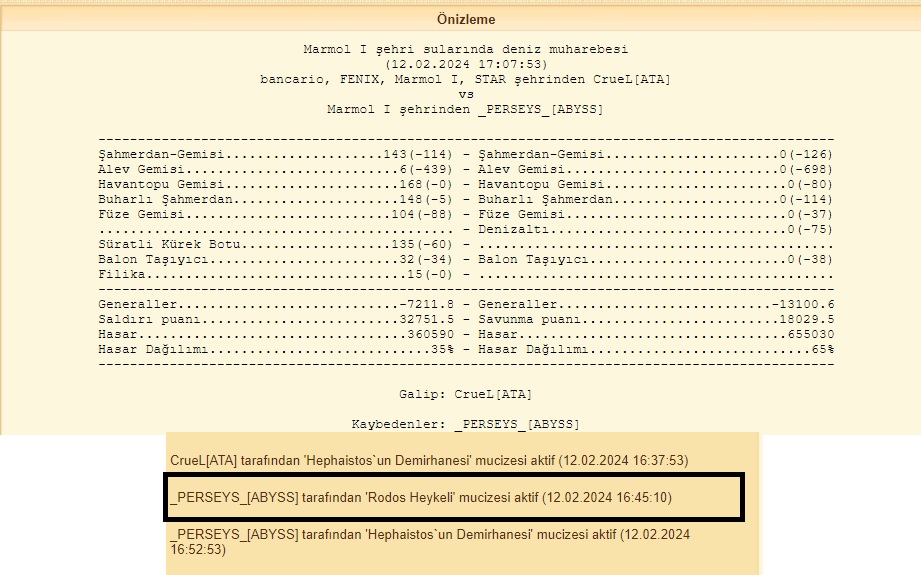This screenshot has height=575, width=921.
Task: Click the 'Rodos Heykeli' miracle message
Action: pos(421,497)
